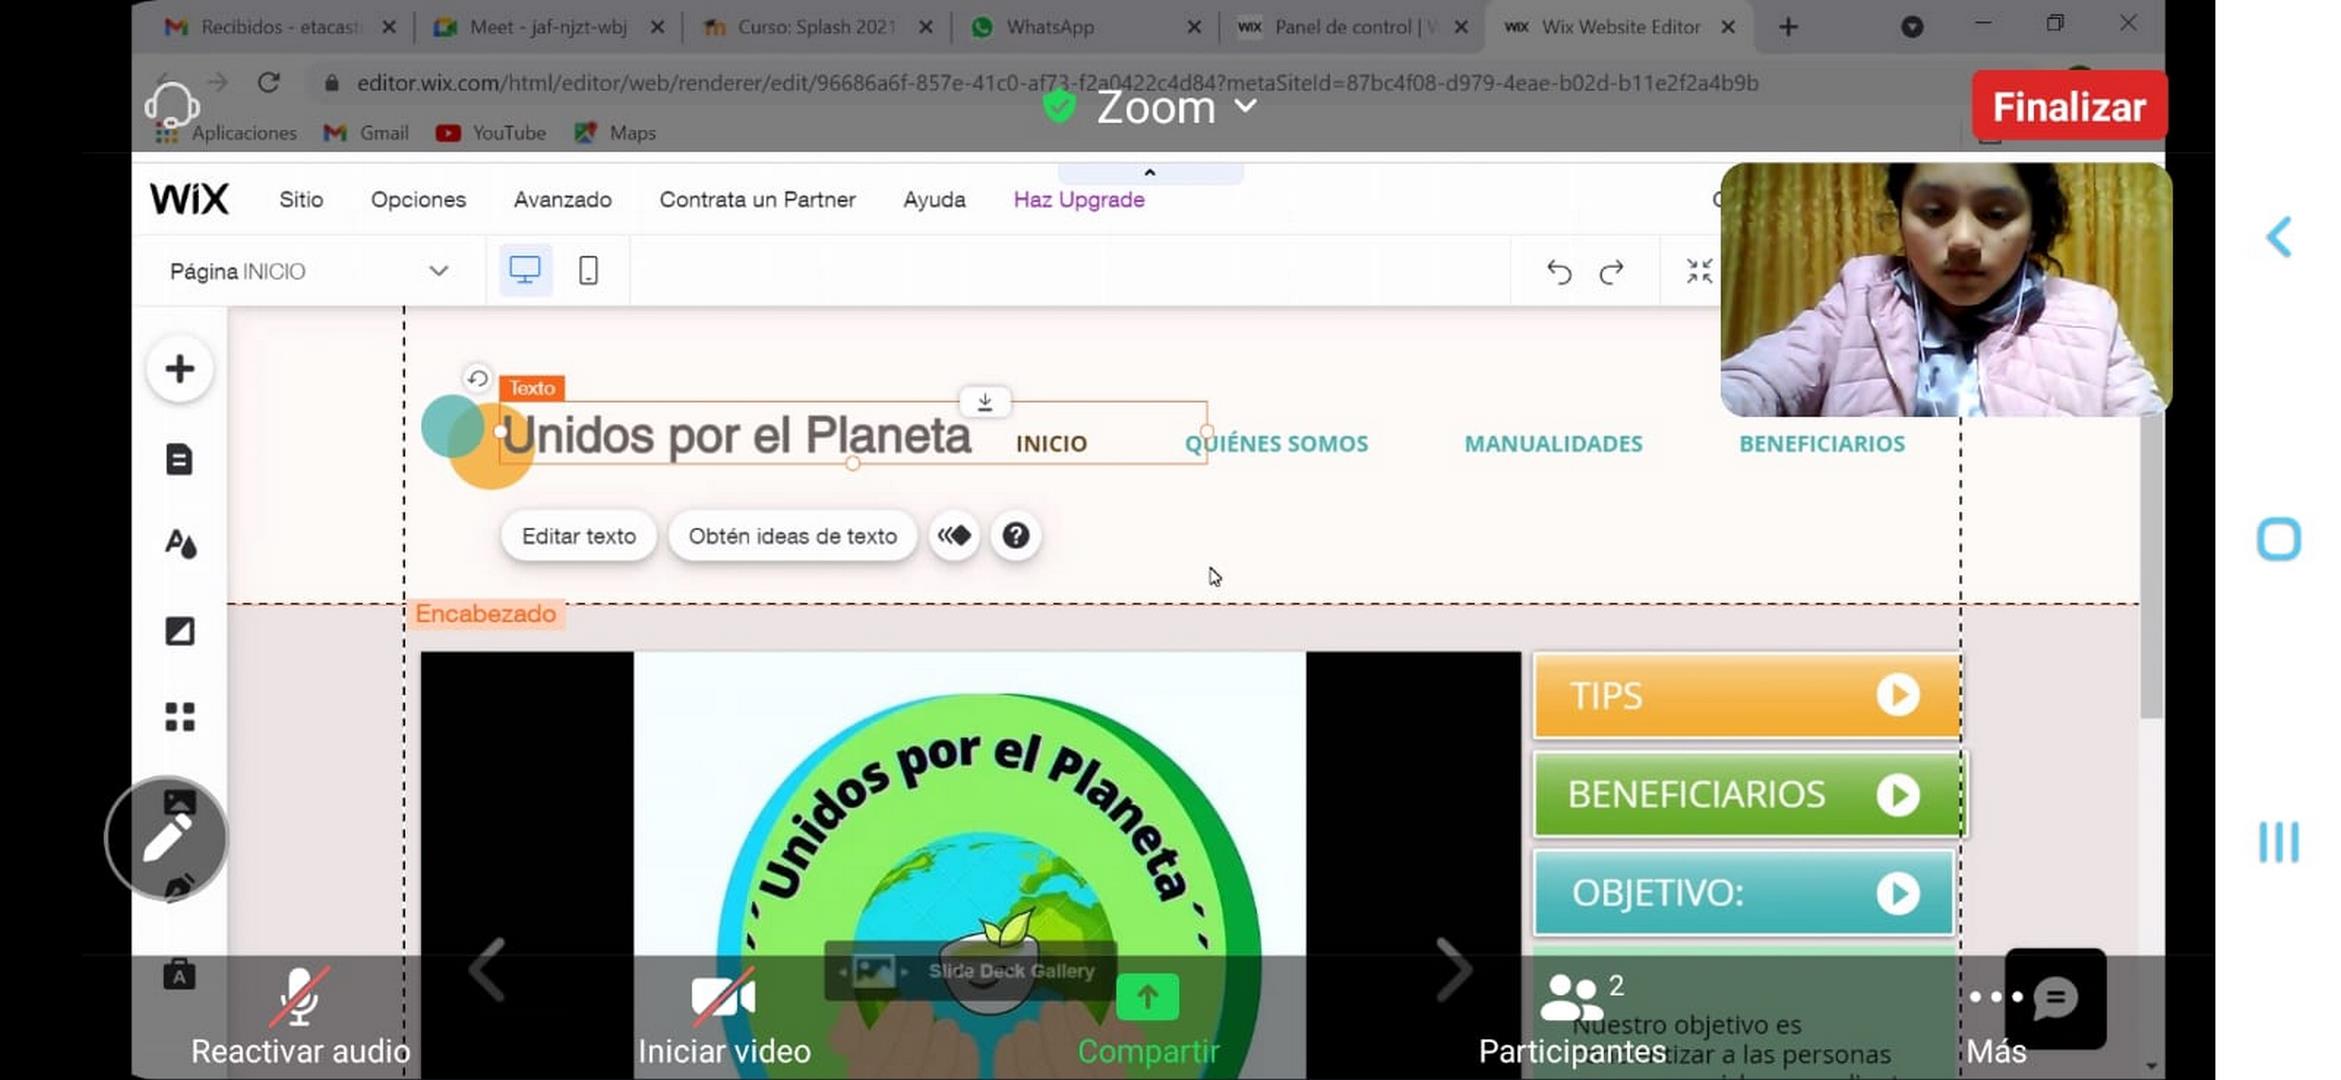Click the Zoom audio headset icon

pyautogui.click(x=172, y=105)
